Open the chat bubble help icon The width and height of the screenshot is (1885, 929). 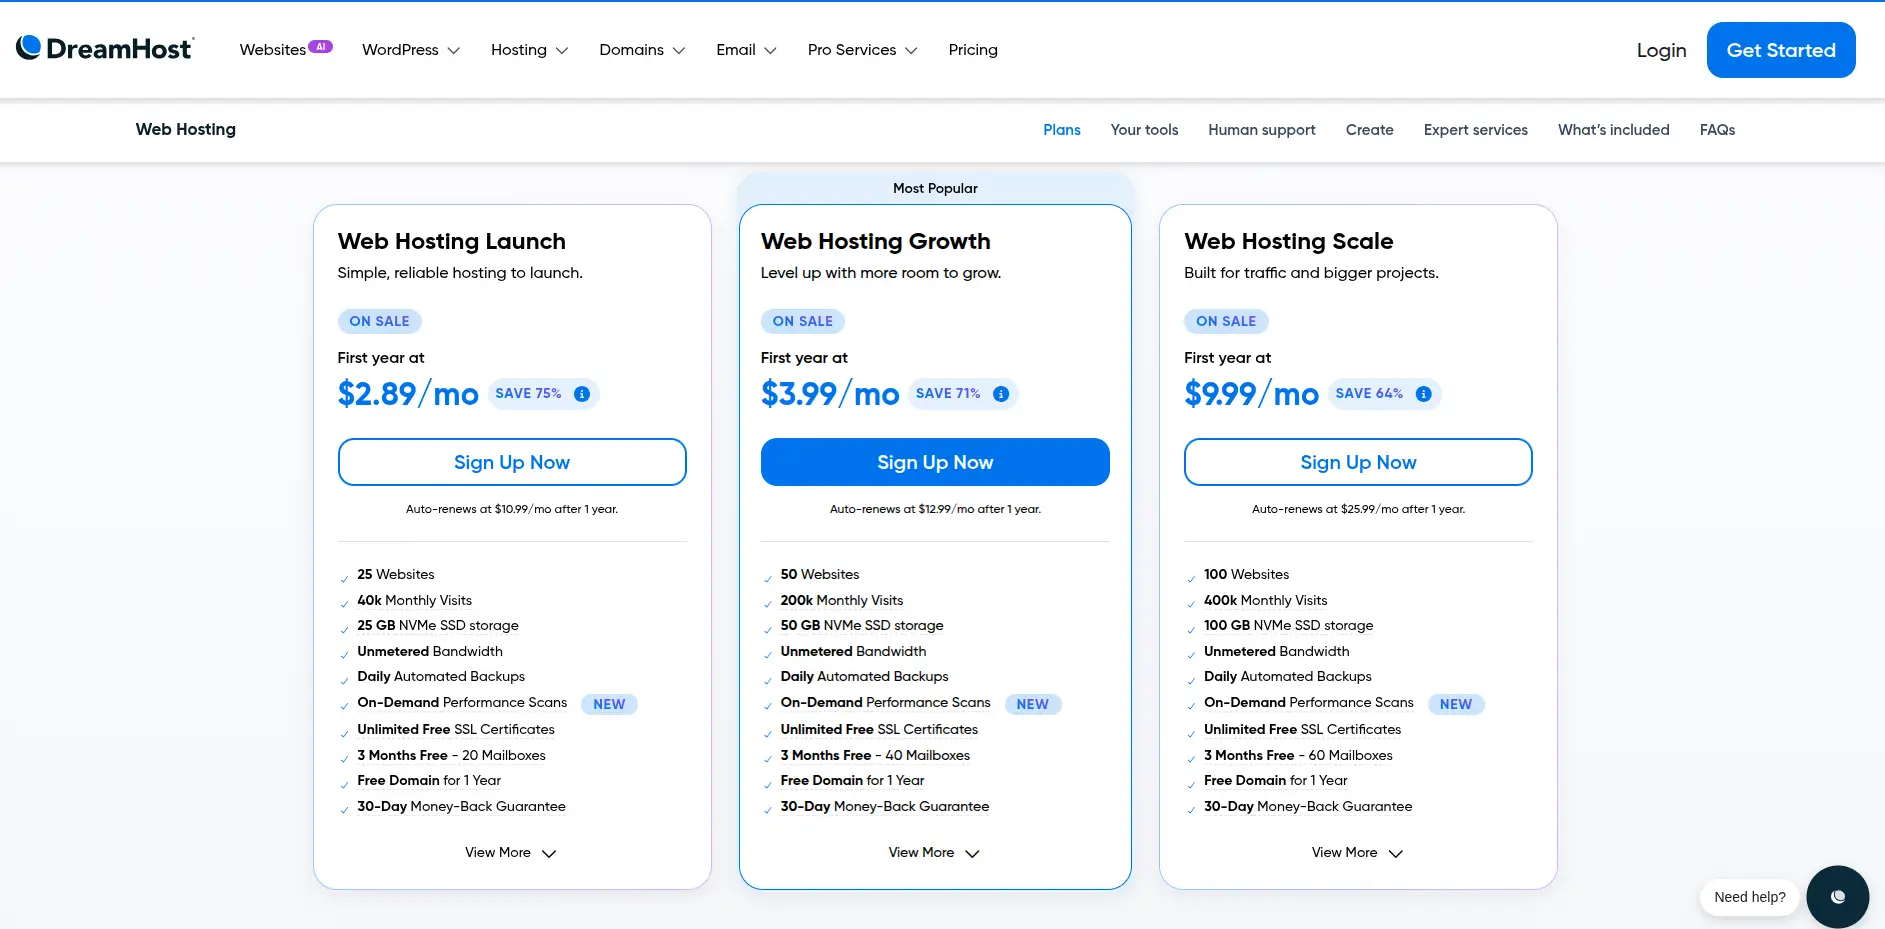[1837, 897]
